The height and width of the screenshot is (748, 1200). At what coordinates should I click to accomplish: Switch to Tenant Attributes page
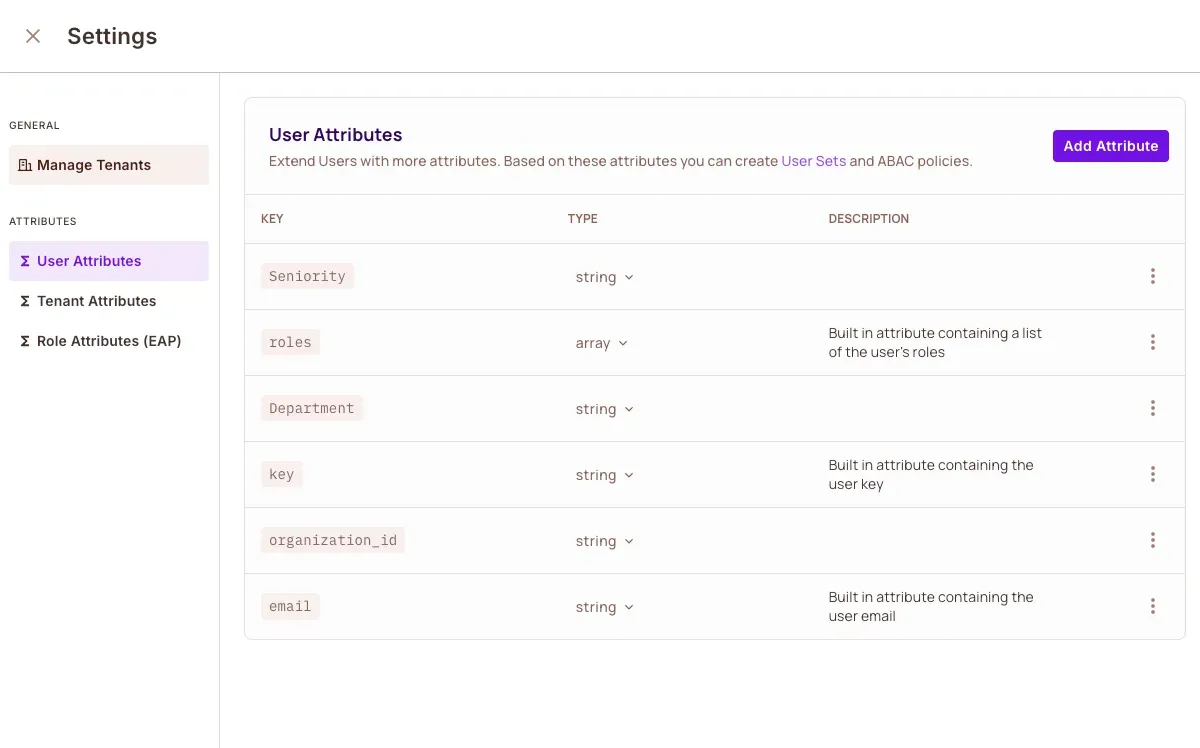96,301
